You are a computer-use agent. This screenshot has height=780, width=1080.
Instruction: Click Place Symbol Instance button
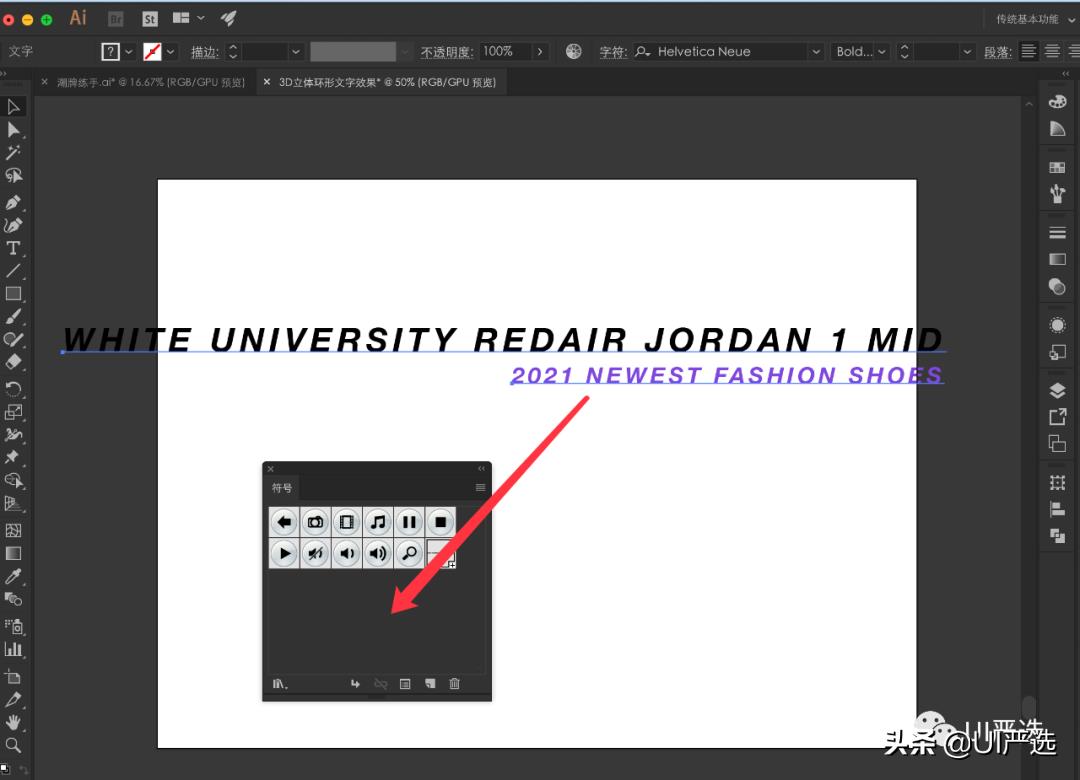355,684
